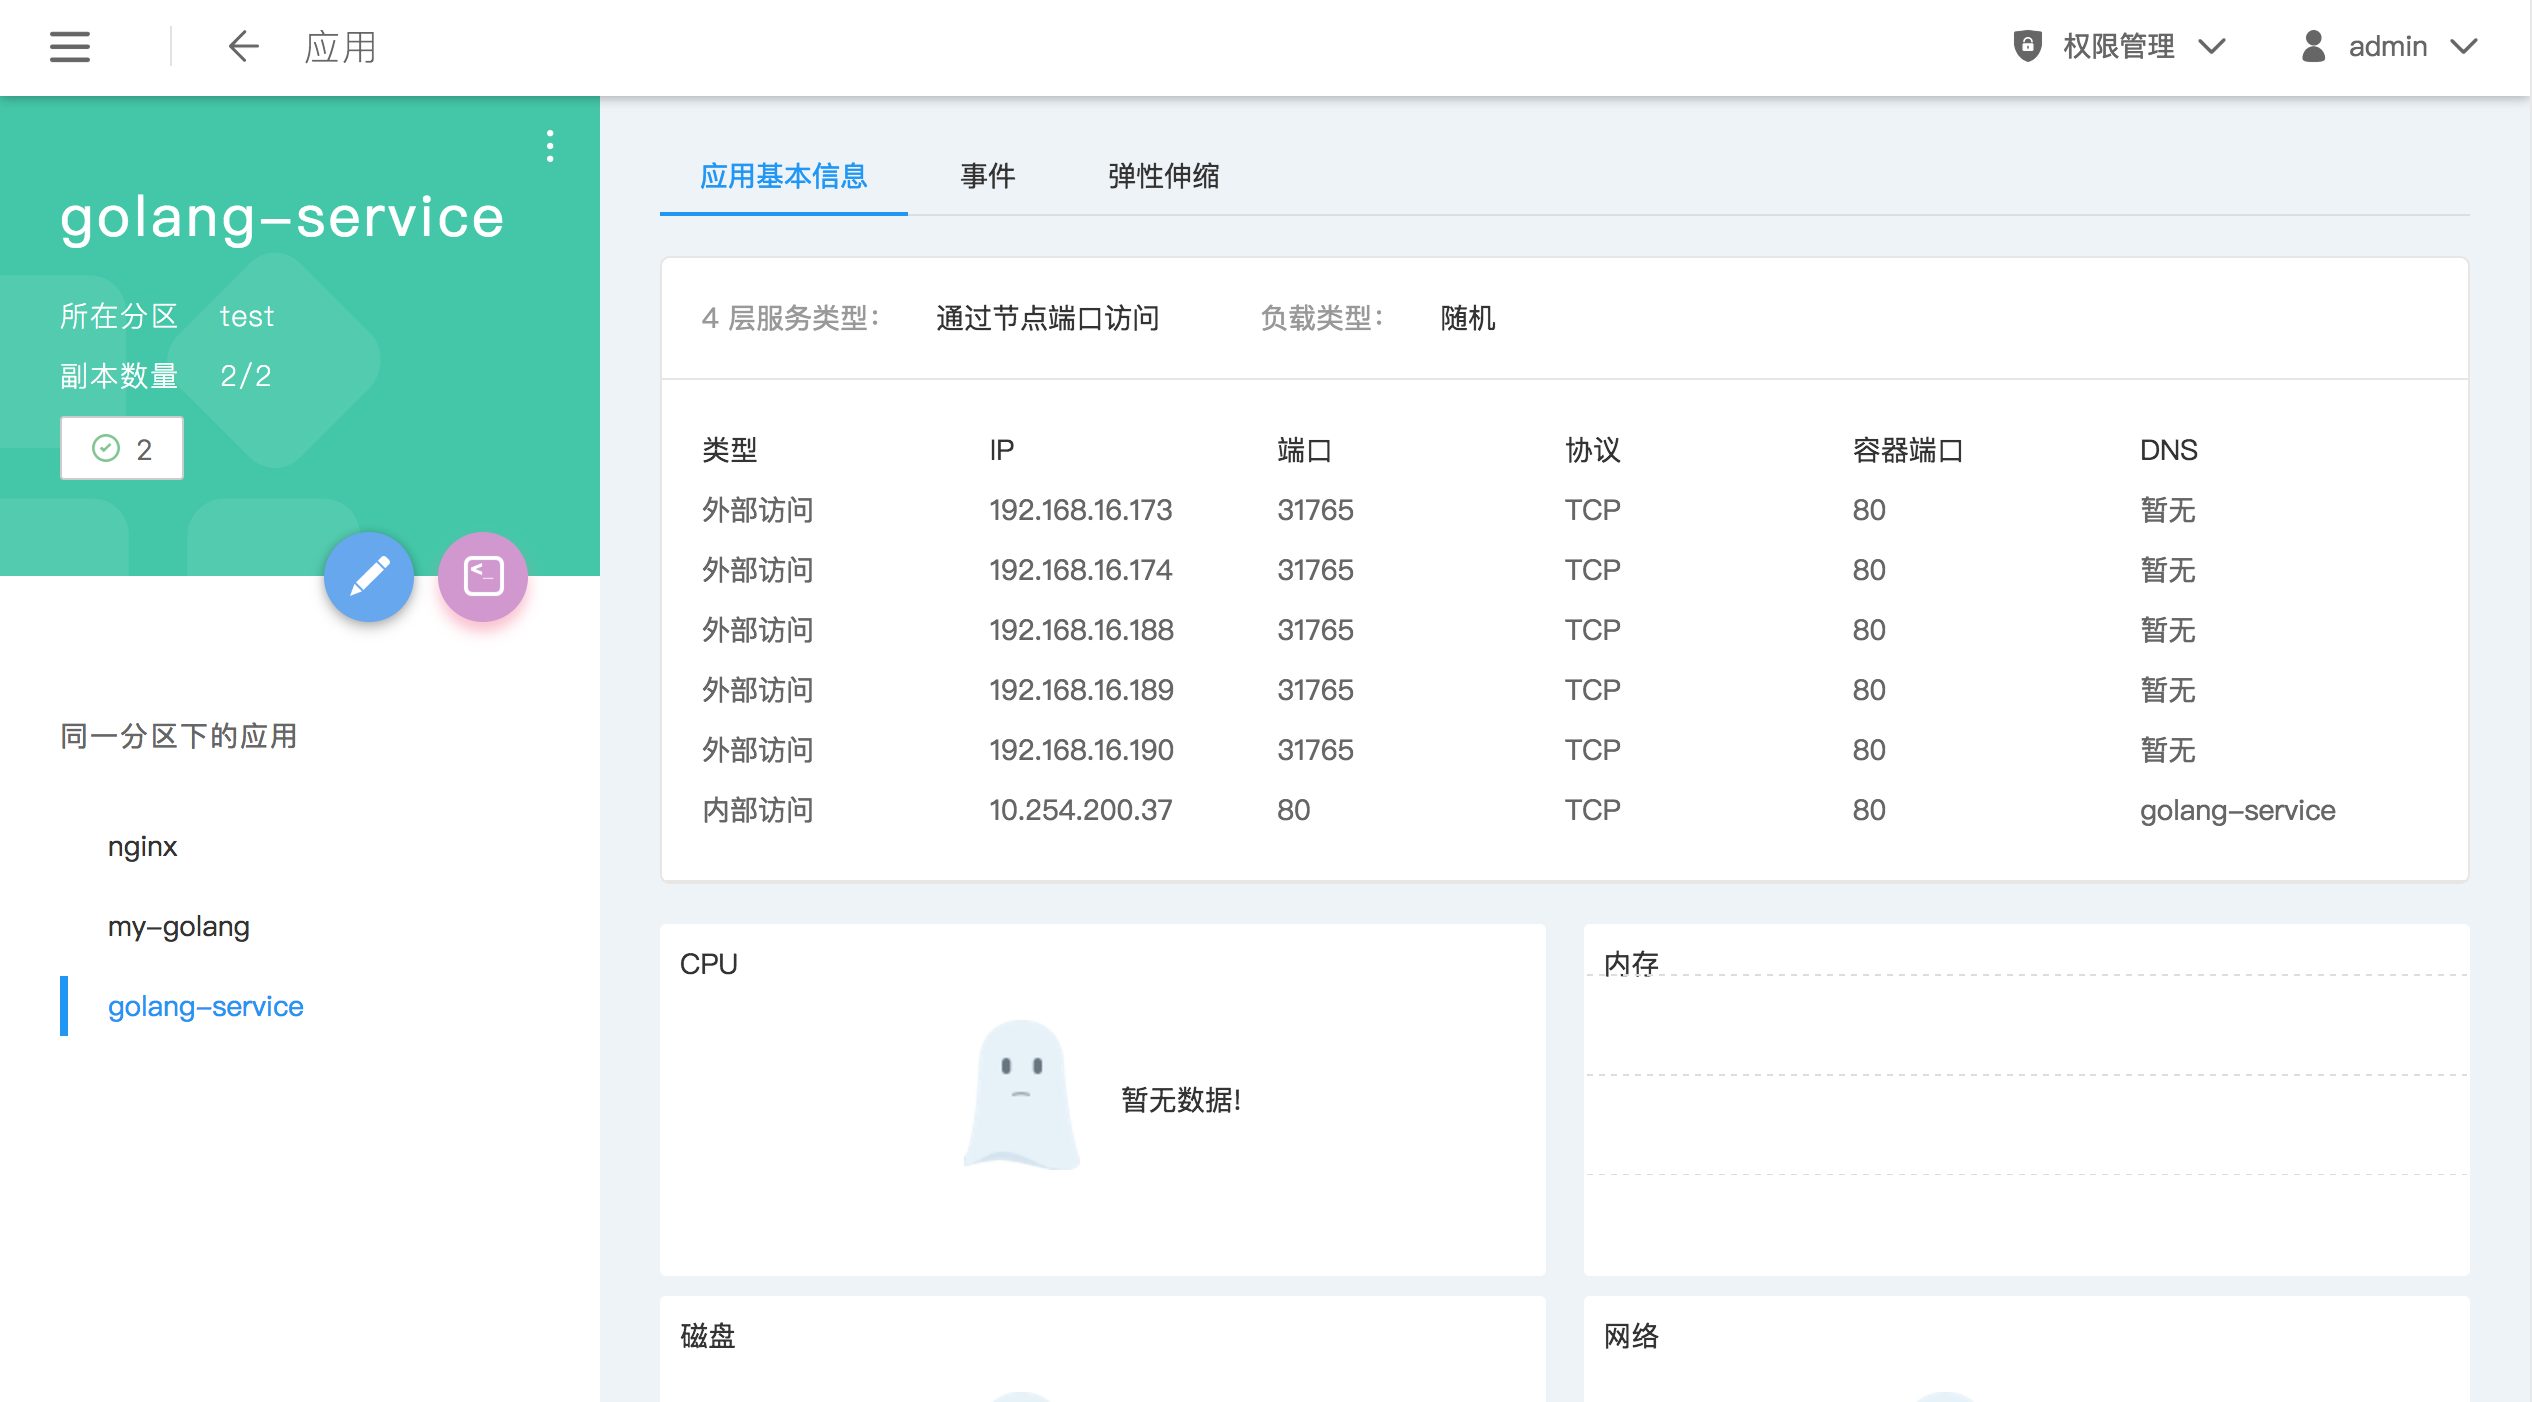The image size is (2532, 1402).
Task: Select the 应用基本信息 tab
Action: coord(783,176)
